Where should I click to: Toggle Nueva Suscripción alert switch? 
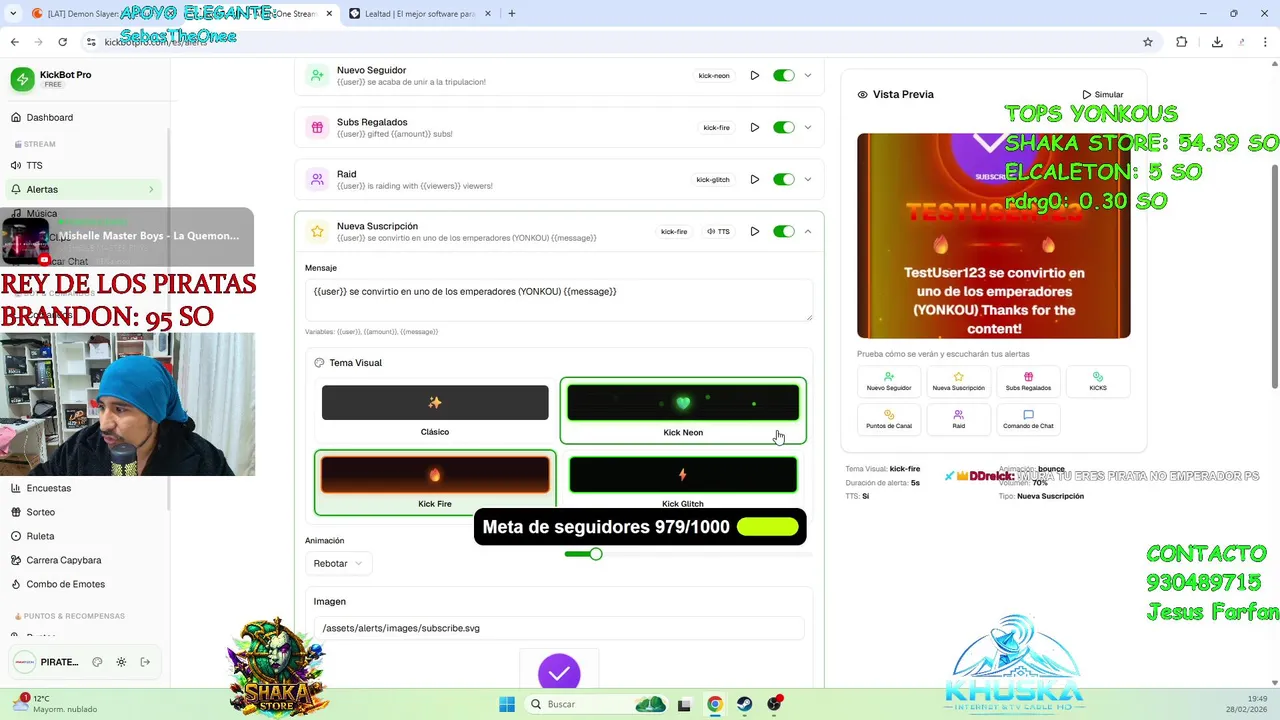pos(783,231)
